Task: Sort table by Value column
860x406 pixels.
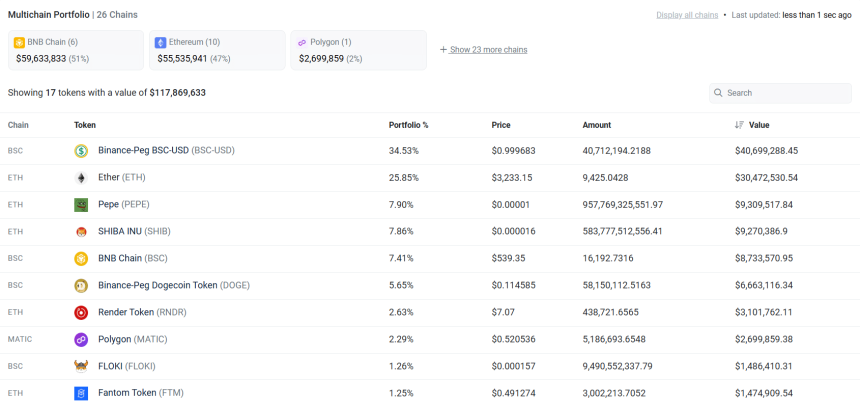Action: click(758, 125)
